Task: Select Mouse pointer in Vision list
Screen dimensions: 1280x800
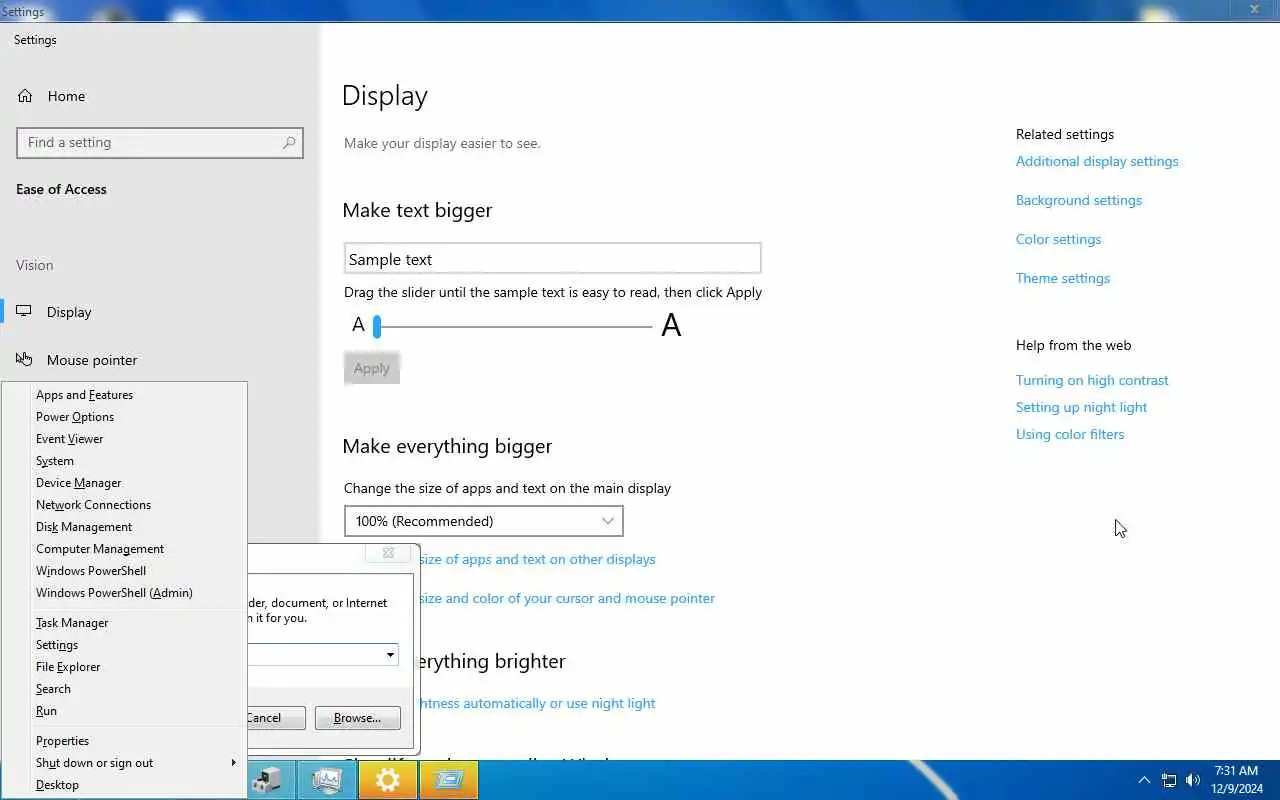Action: [92, 360]
